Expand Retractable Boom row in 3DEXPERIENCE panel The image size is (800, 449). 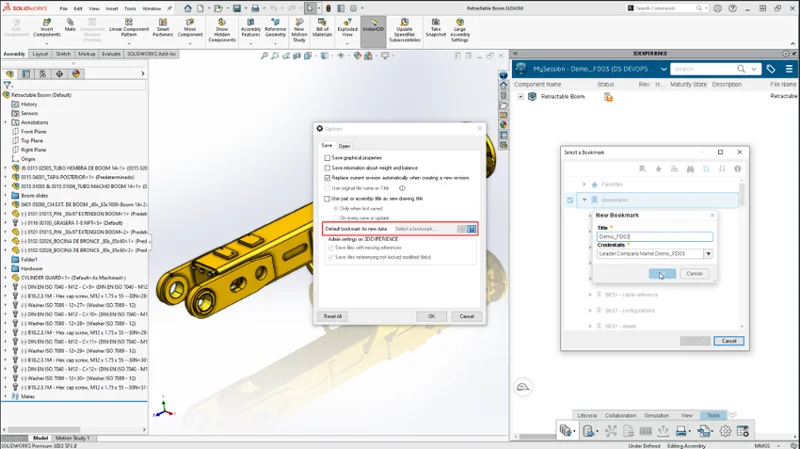tap(520, 97)
